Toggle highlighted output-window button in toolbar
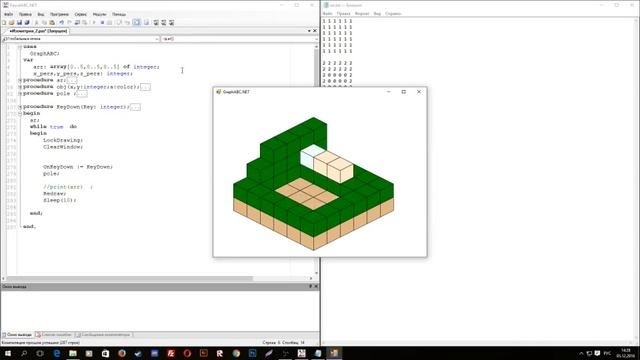 (x=136, y=22)
